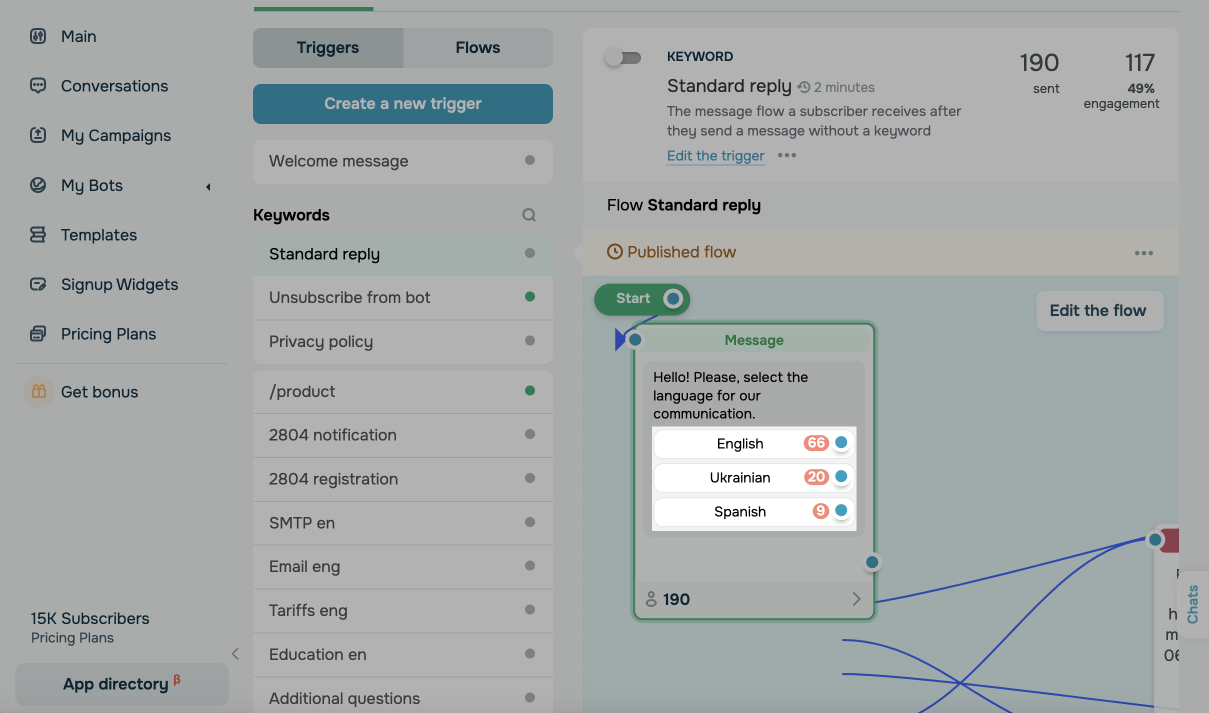Open the Main dashboard icon

pyautogui.click(x=38, y=36)
